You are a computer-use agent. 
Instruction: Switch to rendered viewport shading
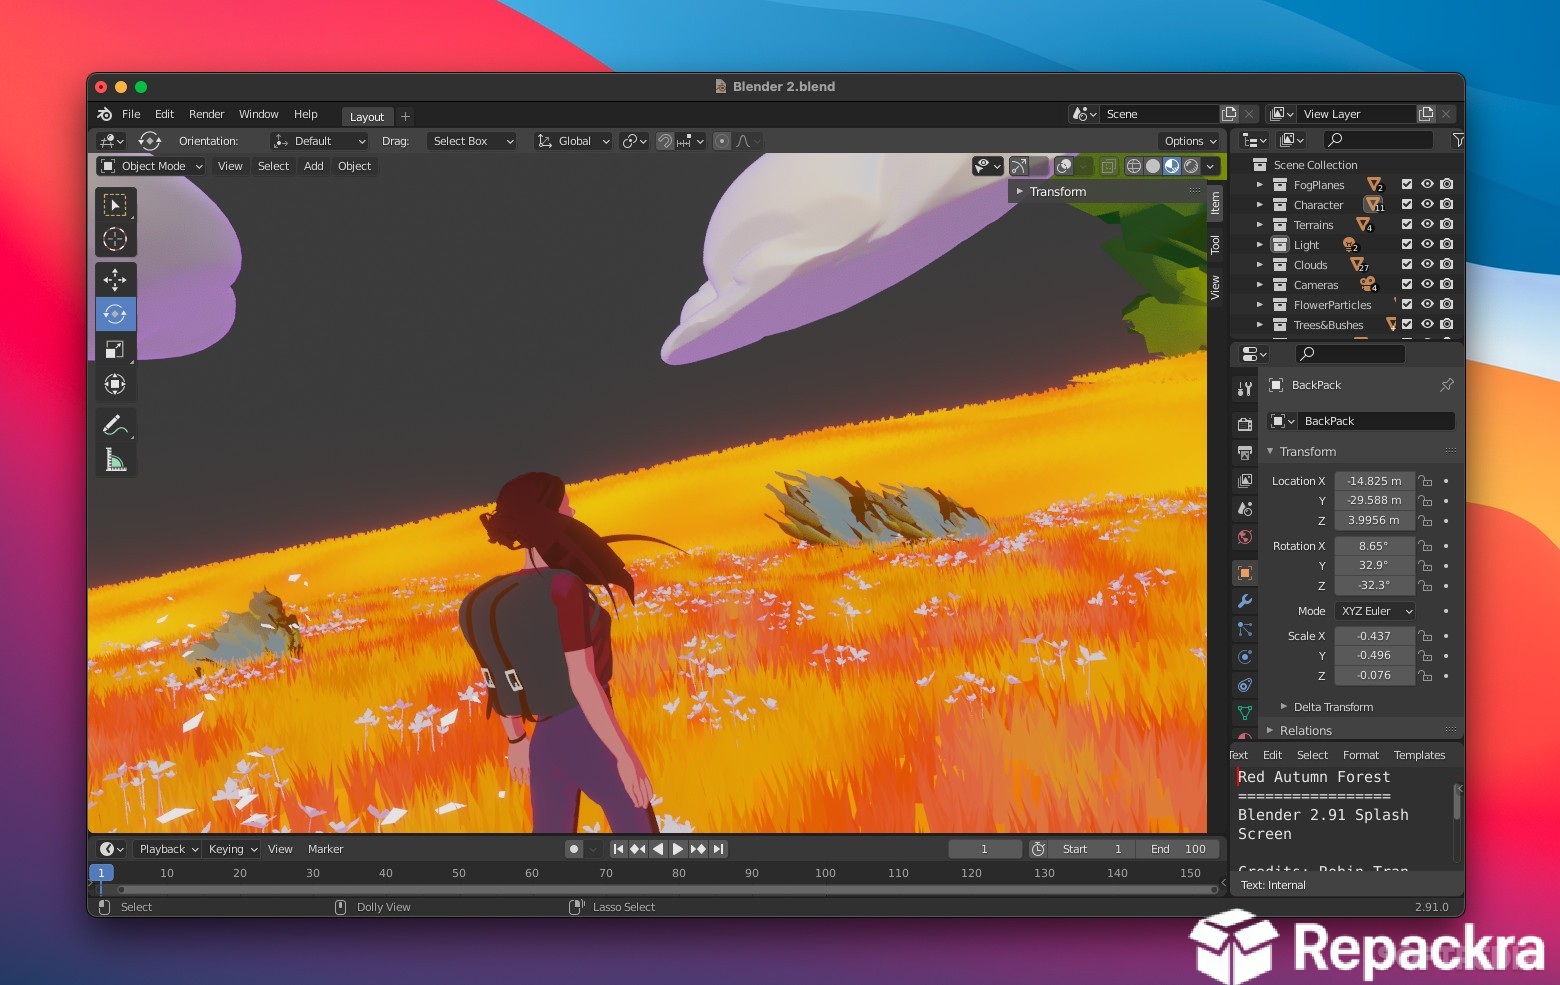(x=1191, y=166)
